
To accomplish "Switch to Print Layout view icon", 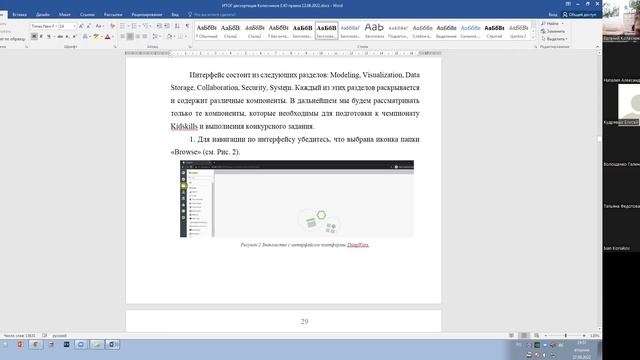I will [524, 336].
